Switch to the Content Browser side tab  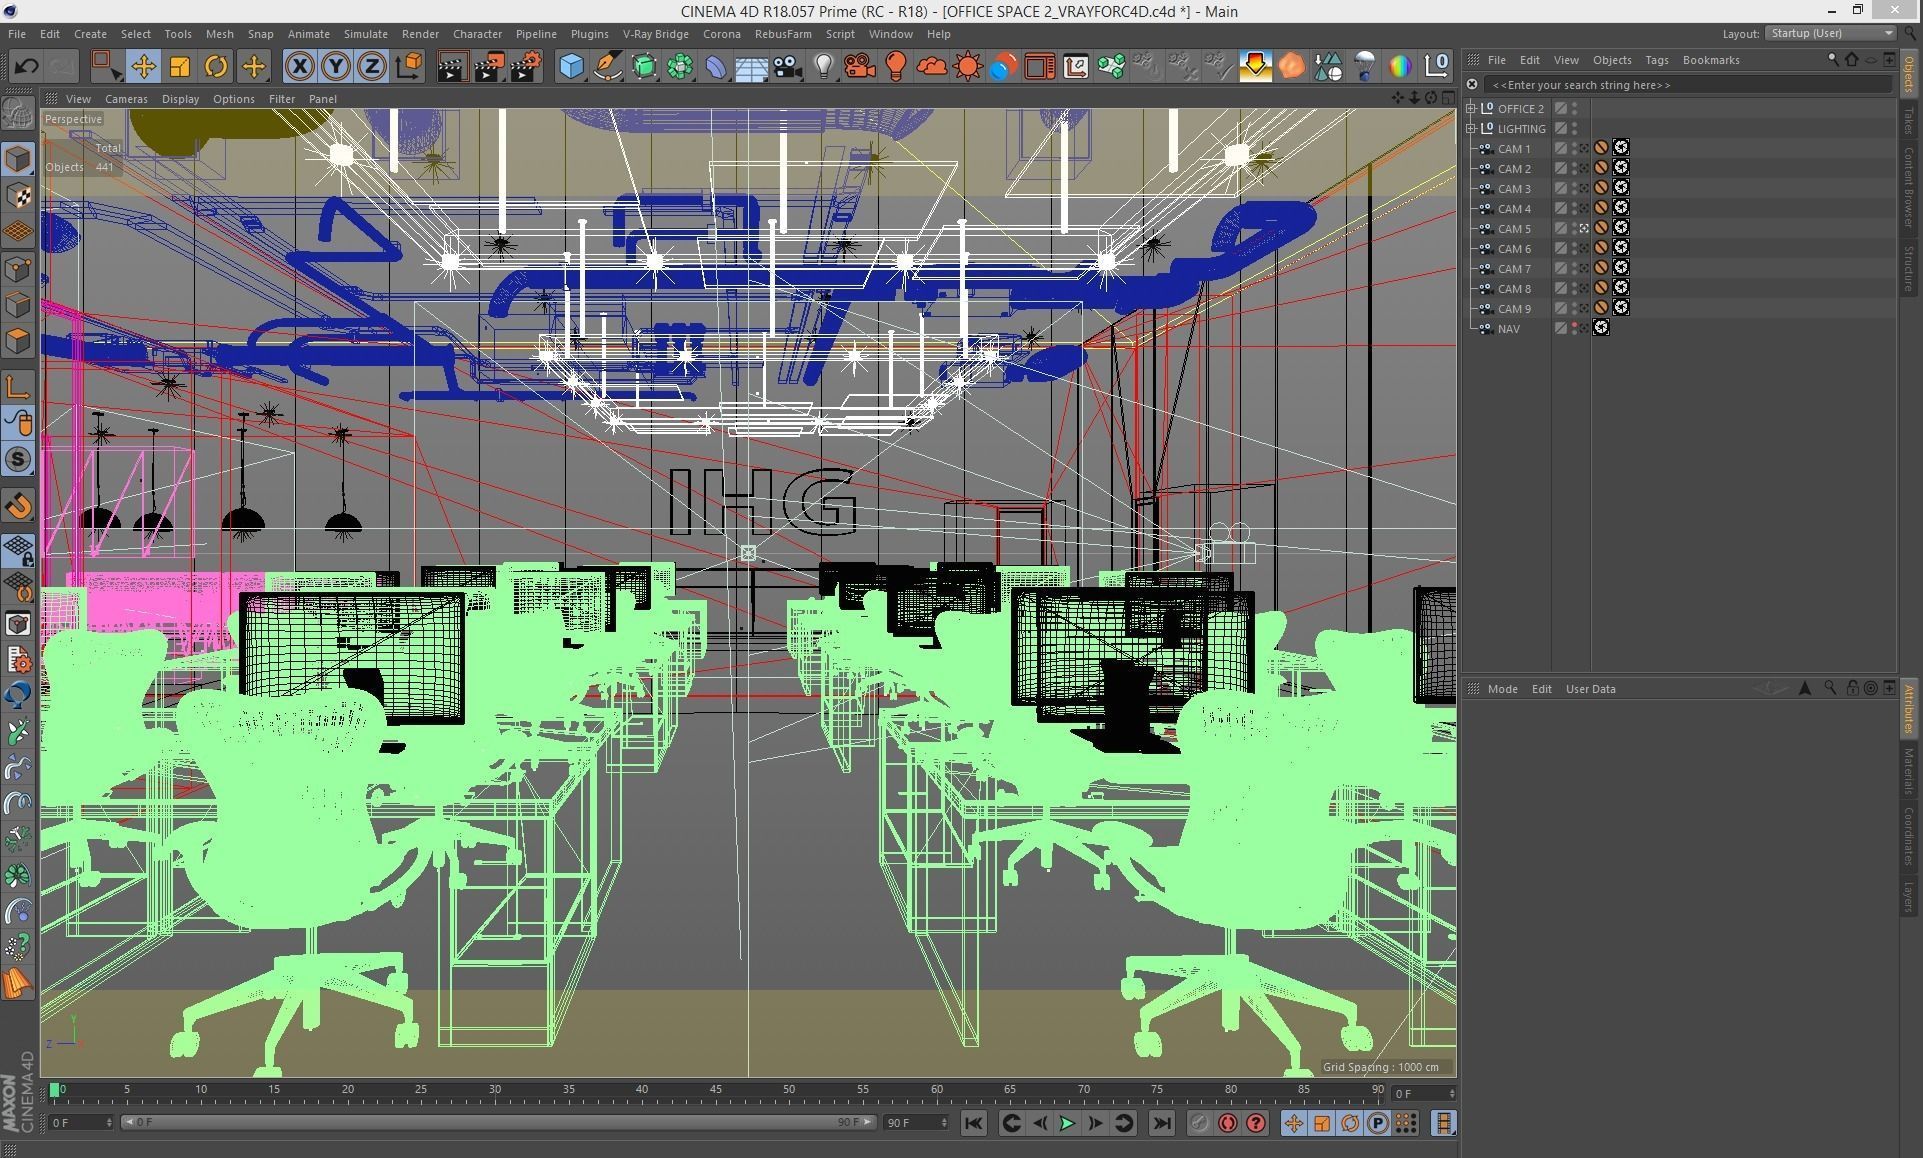(1910, 187)
